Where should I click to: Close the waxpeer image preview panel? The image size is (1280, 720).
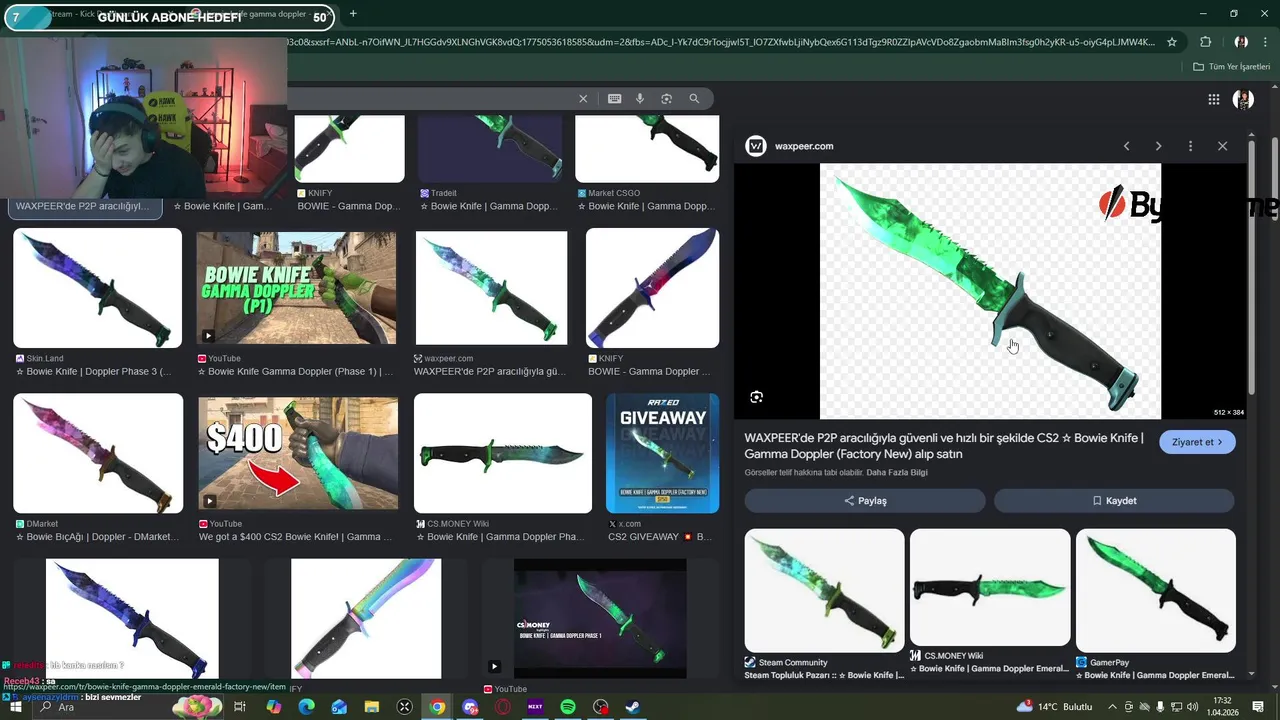pyautogui.click(x=1222, y=146)
